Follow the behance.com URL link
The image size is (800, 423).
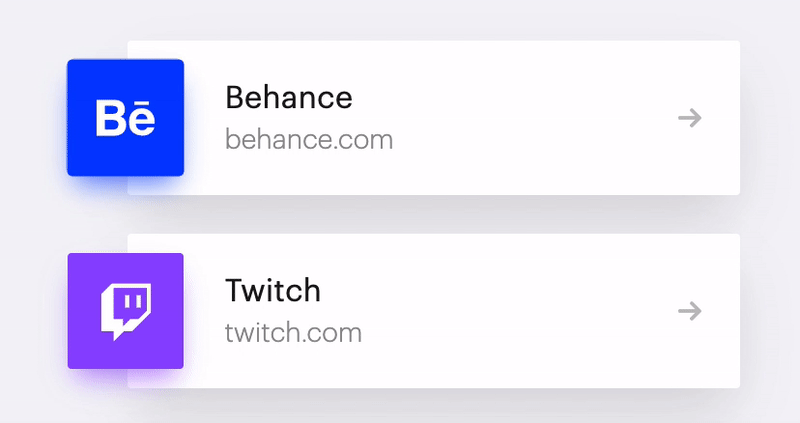(x=309, y=140)
